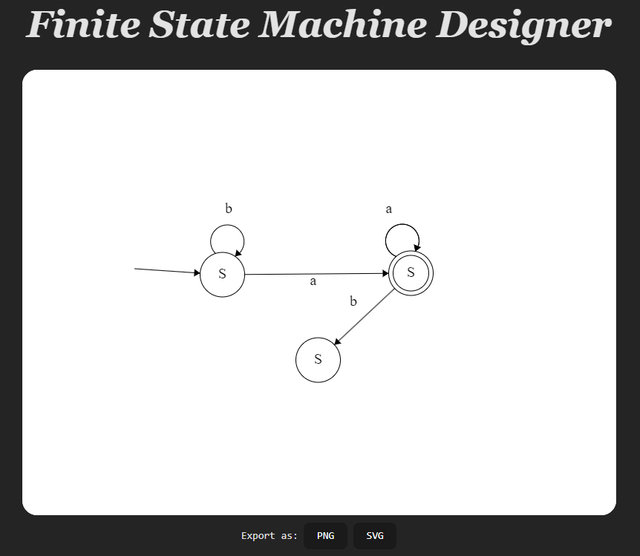Select the diagonal b transition arrow
Image resolution: width=640 pixels, height=556 pixels.
point(364,317)
